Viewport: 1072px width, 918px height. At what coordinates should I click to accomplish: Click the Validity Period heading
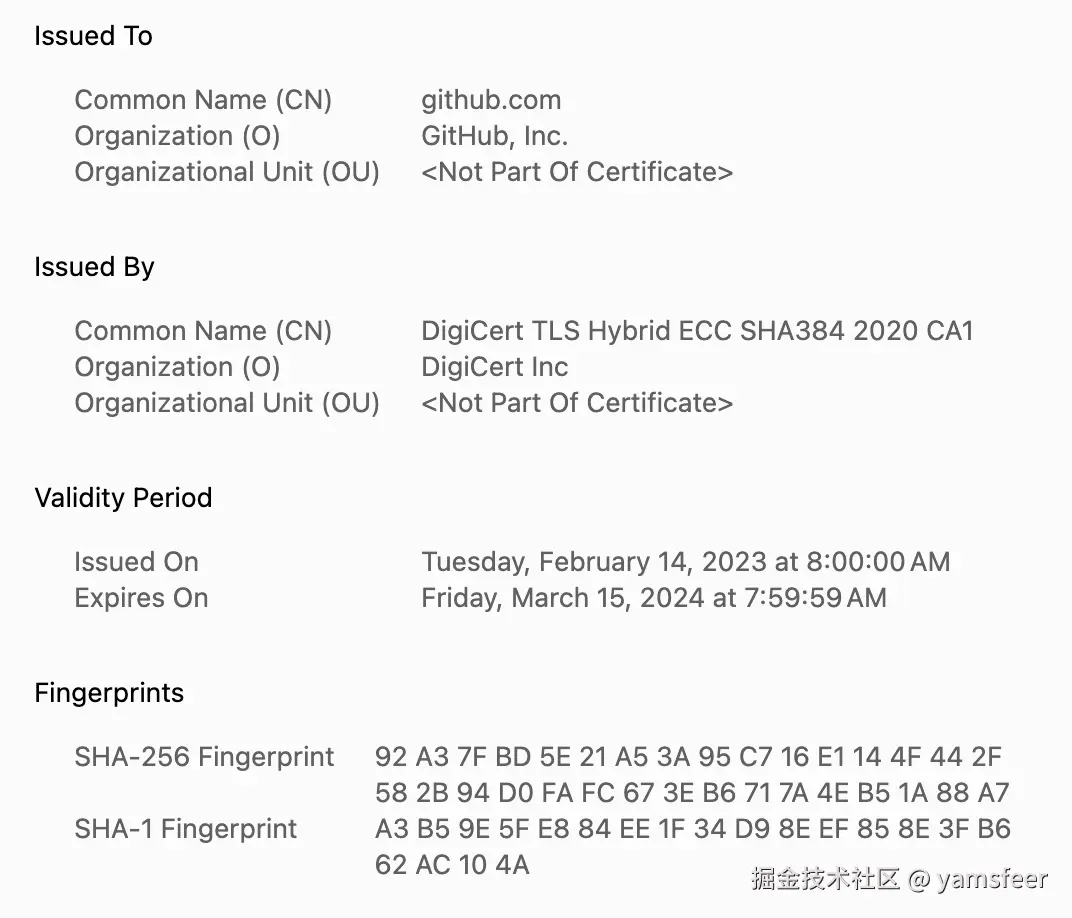pyautogui.click(x=123, y=498)
